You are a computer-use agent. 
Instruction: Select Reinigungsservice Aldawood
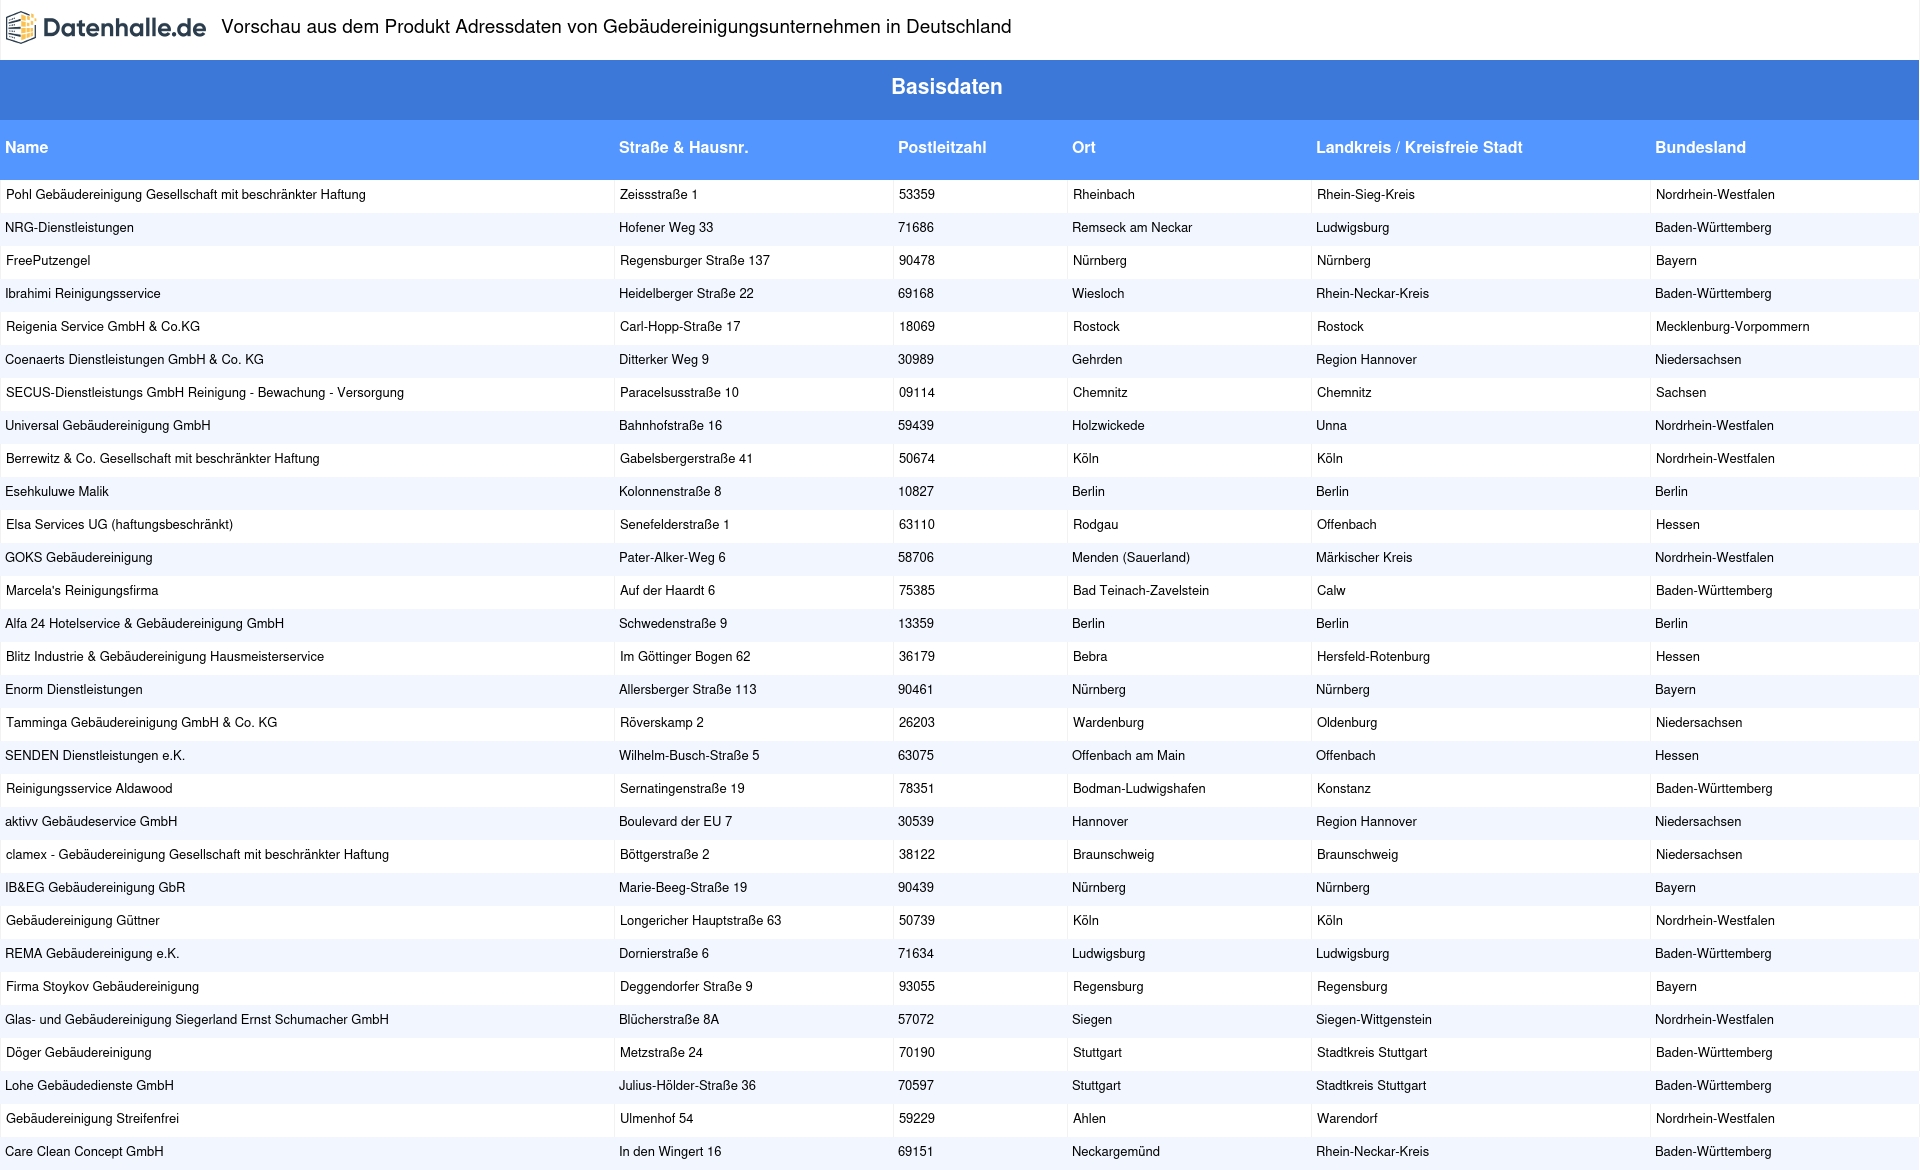click(89, 789)
